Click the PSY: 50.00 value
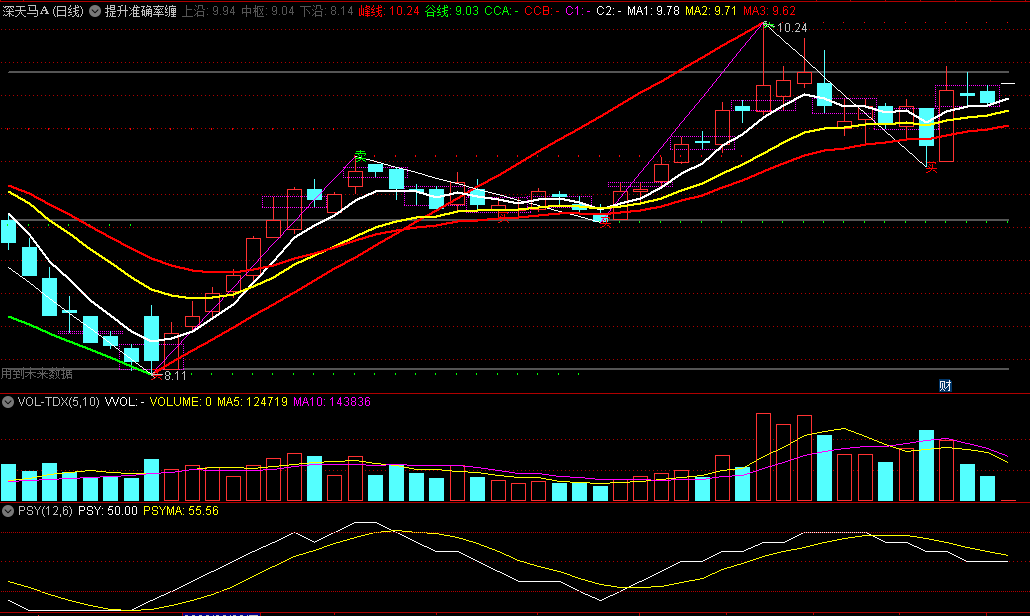 coord(108,511)
